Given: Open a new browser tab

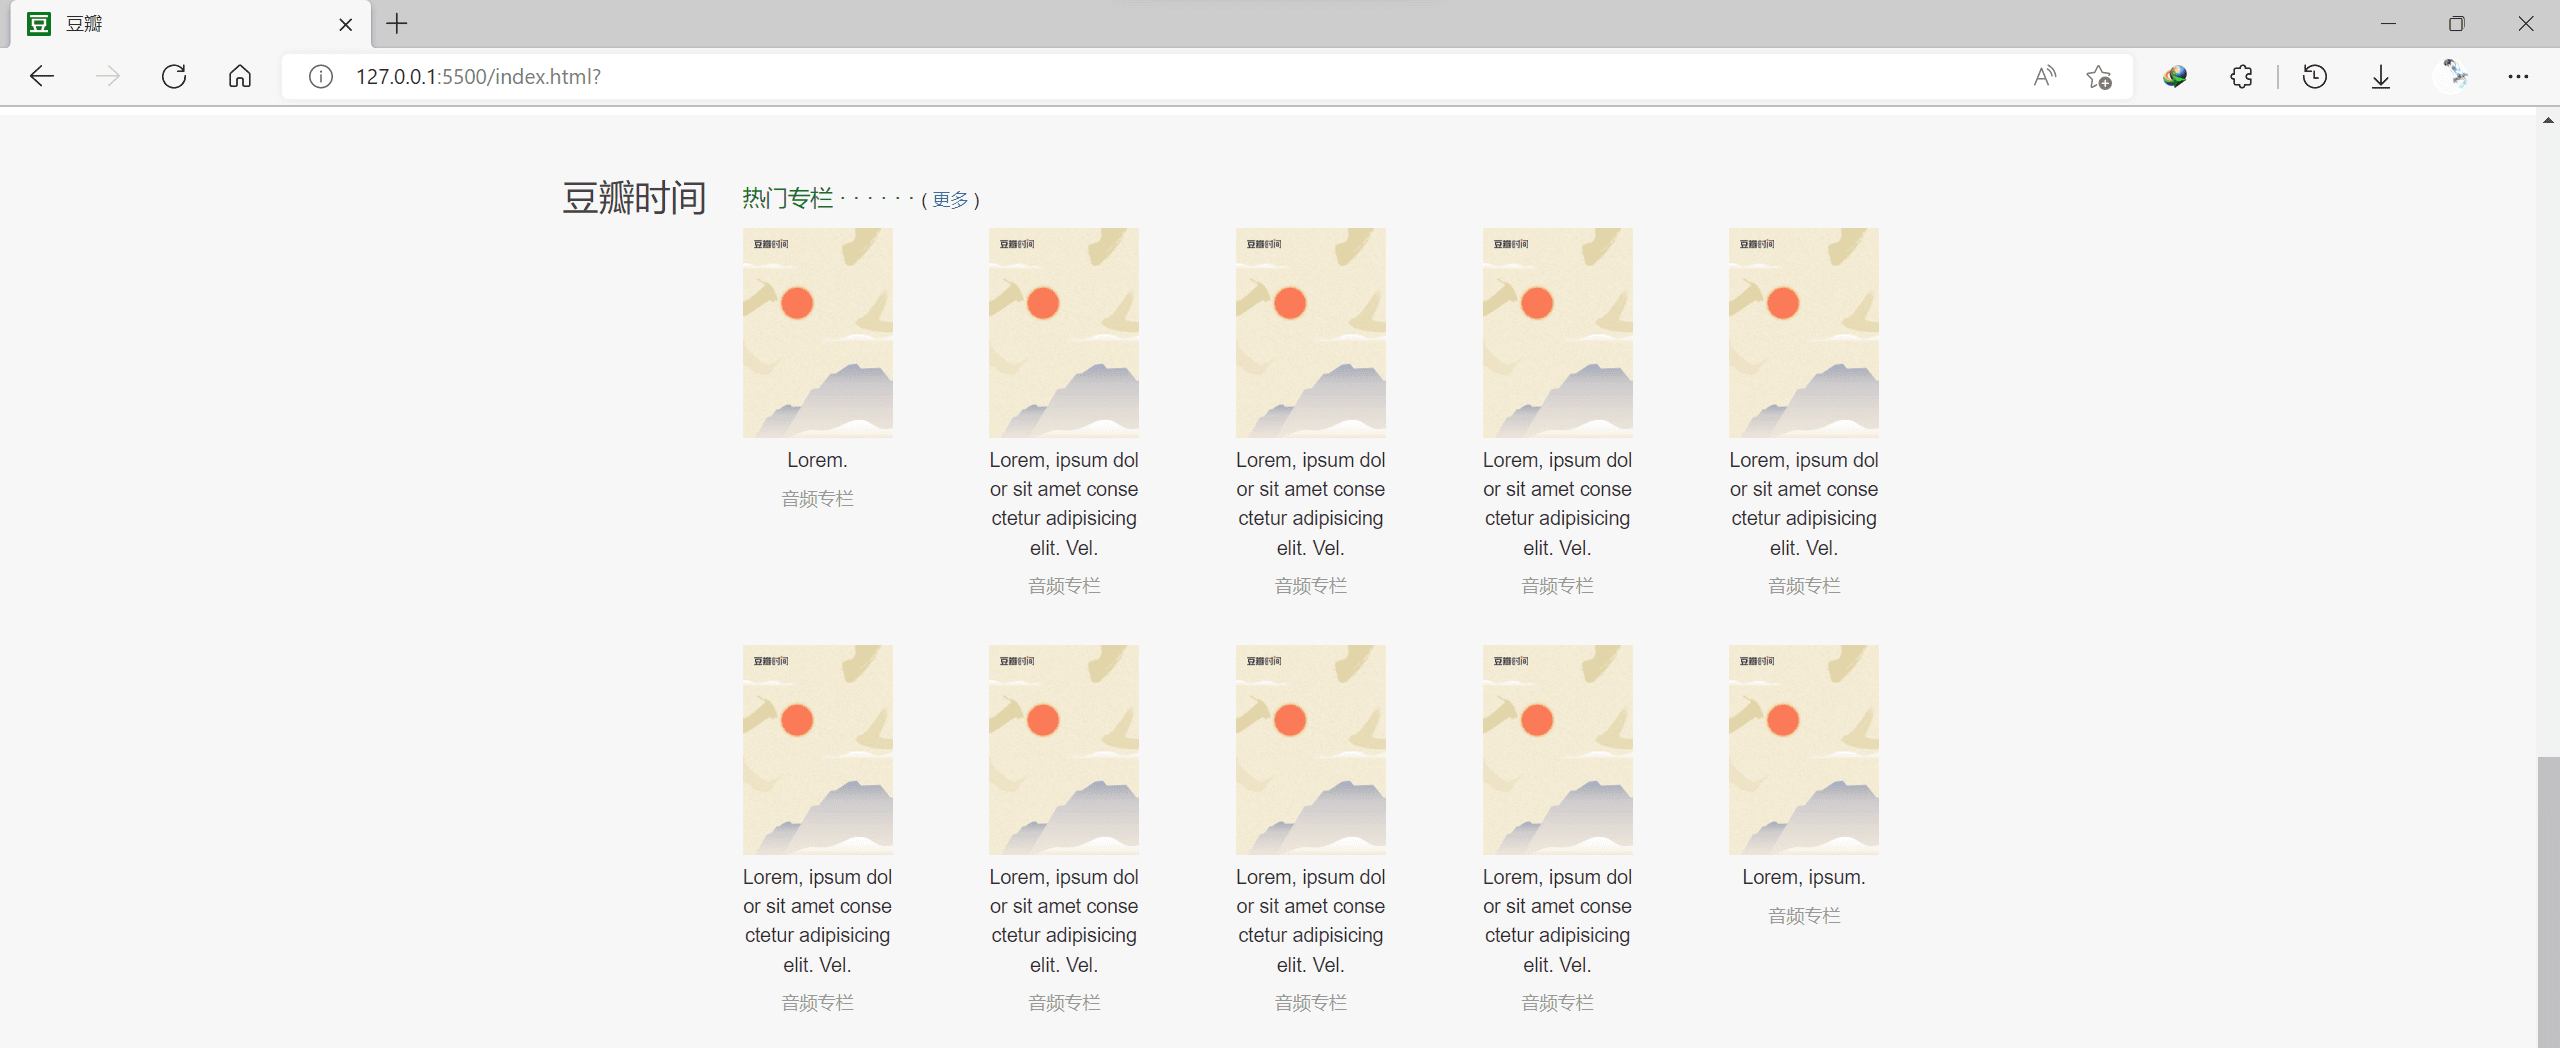Looking at the screenshot, I should pos(397,23).
